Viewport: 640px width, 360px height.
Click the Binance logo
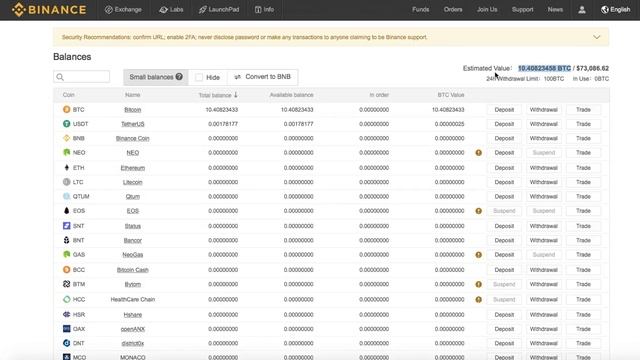pos(49,9)
